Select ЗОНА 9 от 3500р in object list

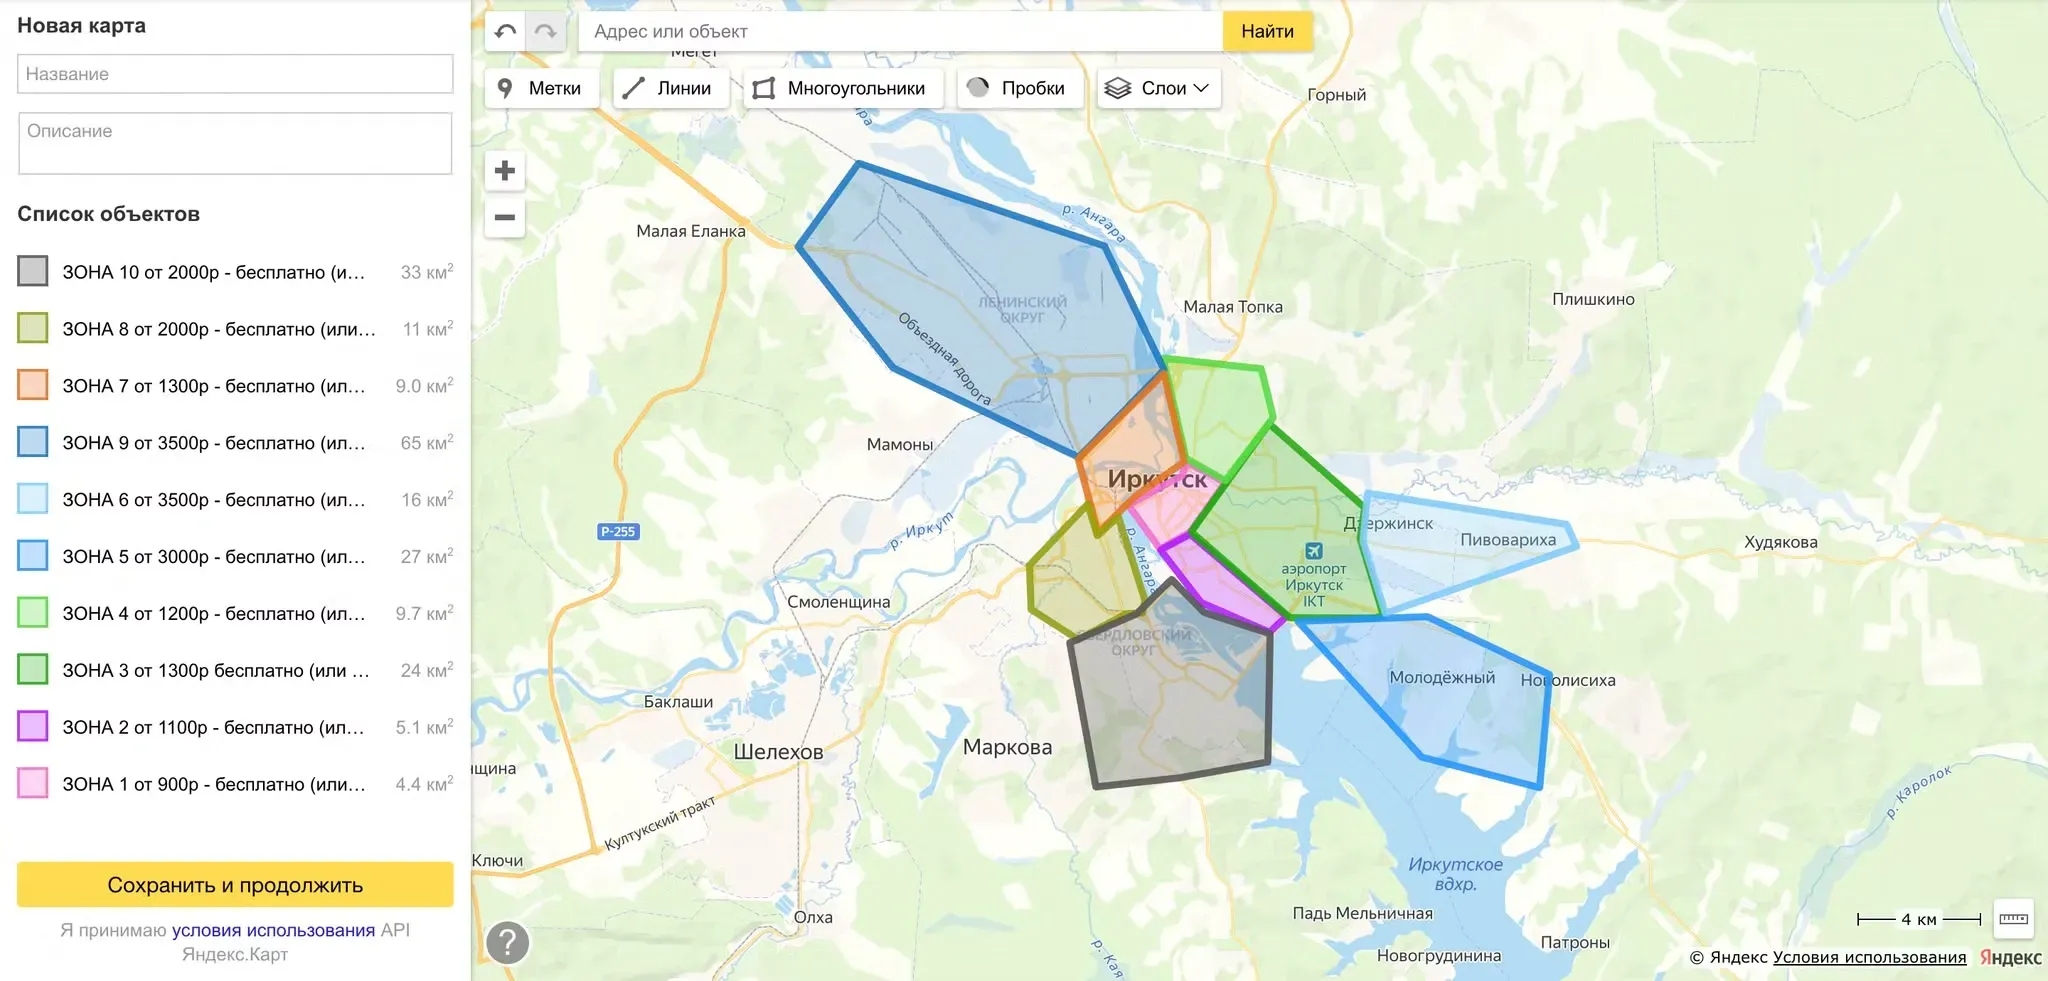[214, 442]
